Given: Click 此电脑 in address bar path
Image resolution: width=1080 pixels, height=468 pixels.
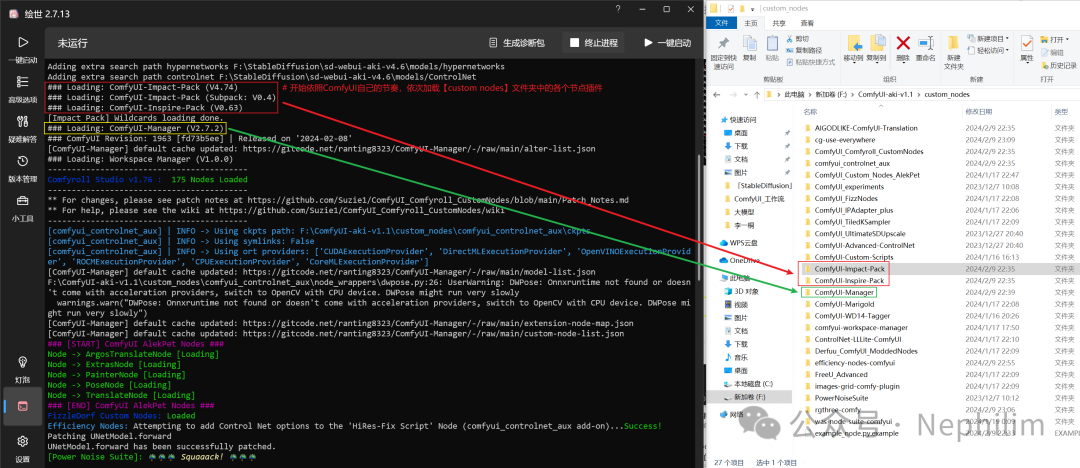Looking at the screenshot, I should tap(794, 94).
